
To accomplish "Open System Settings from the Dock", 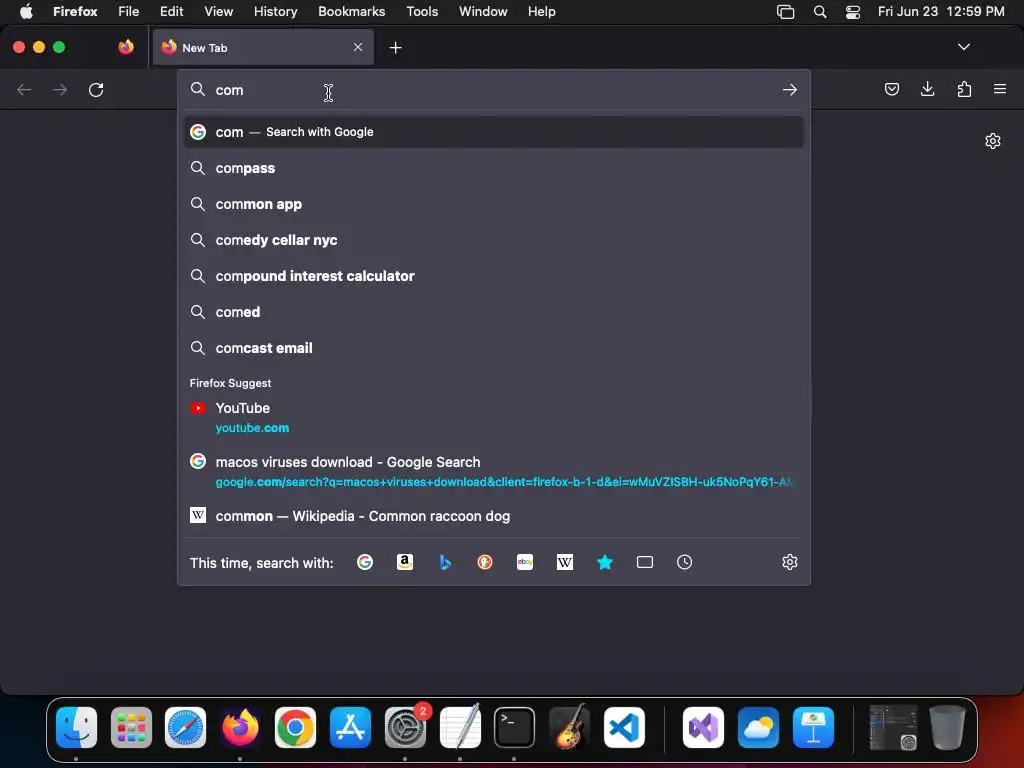I will click(x=405, y=727).
